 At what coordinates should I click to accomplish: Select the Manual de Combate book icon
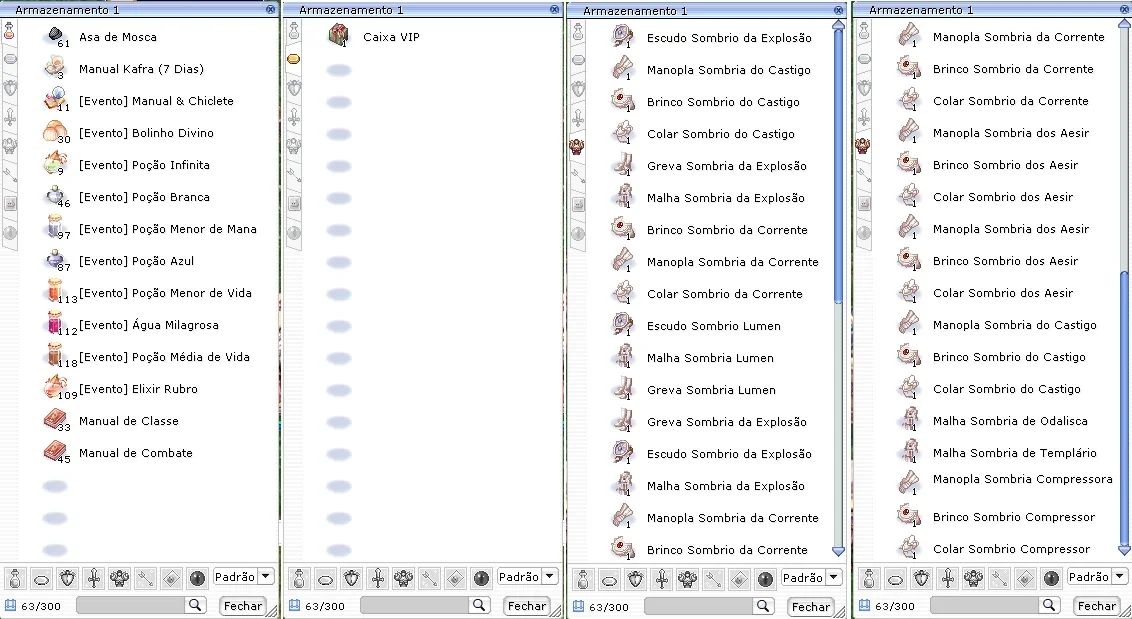pos(55,452)
